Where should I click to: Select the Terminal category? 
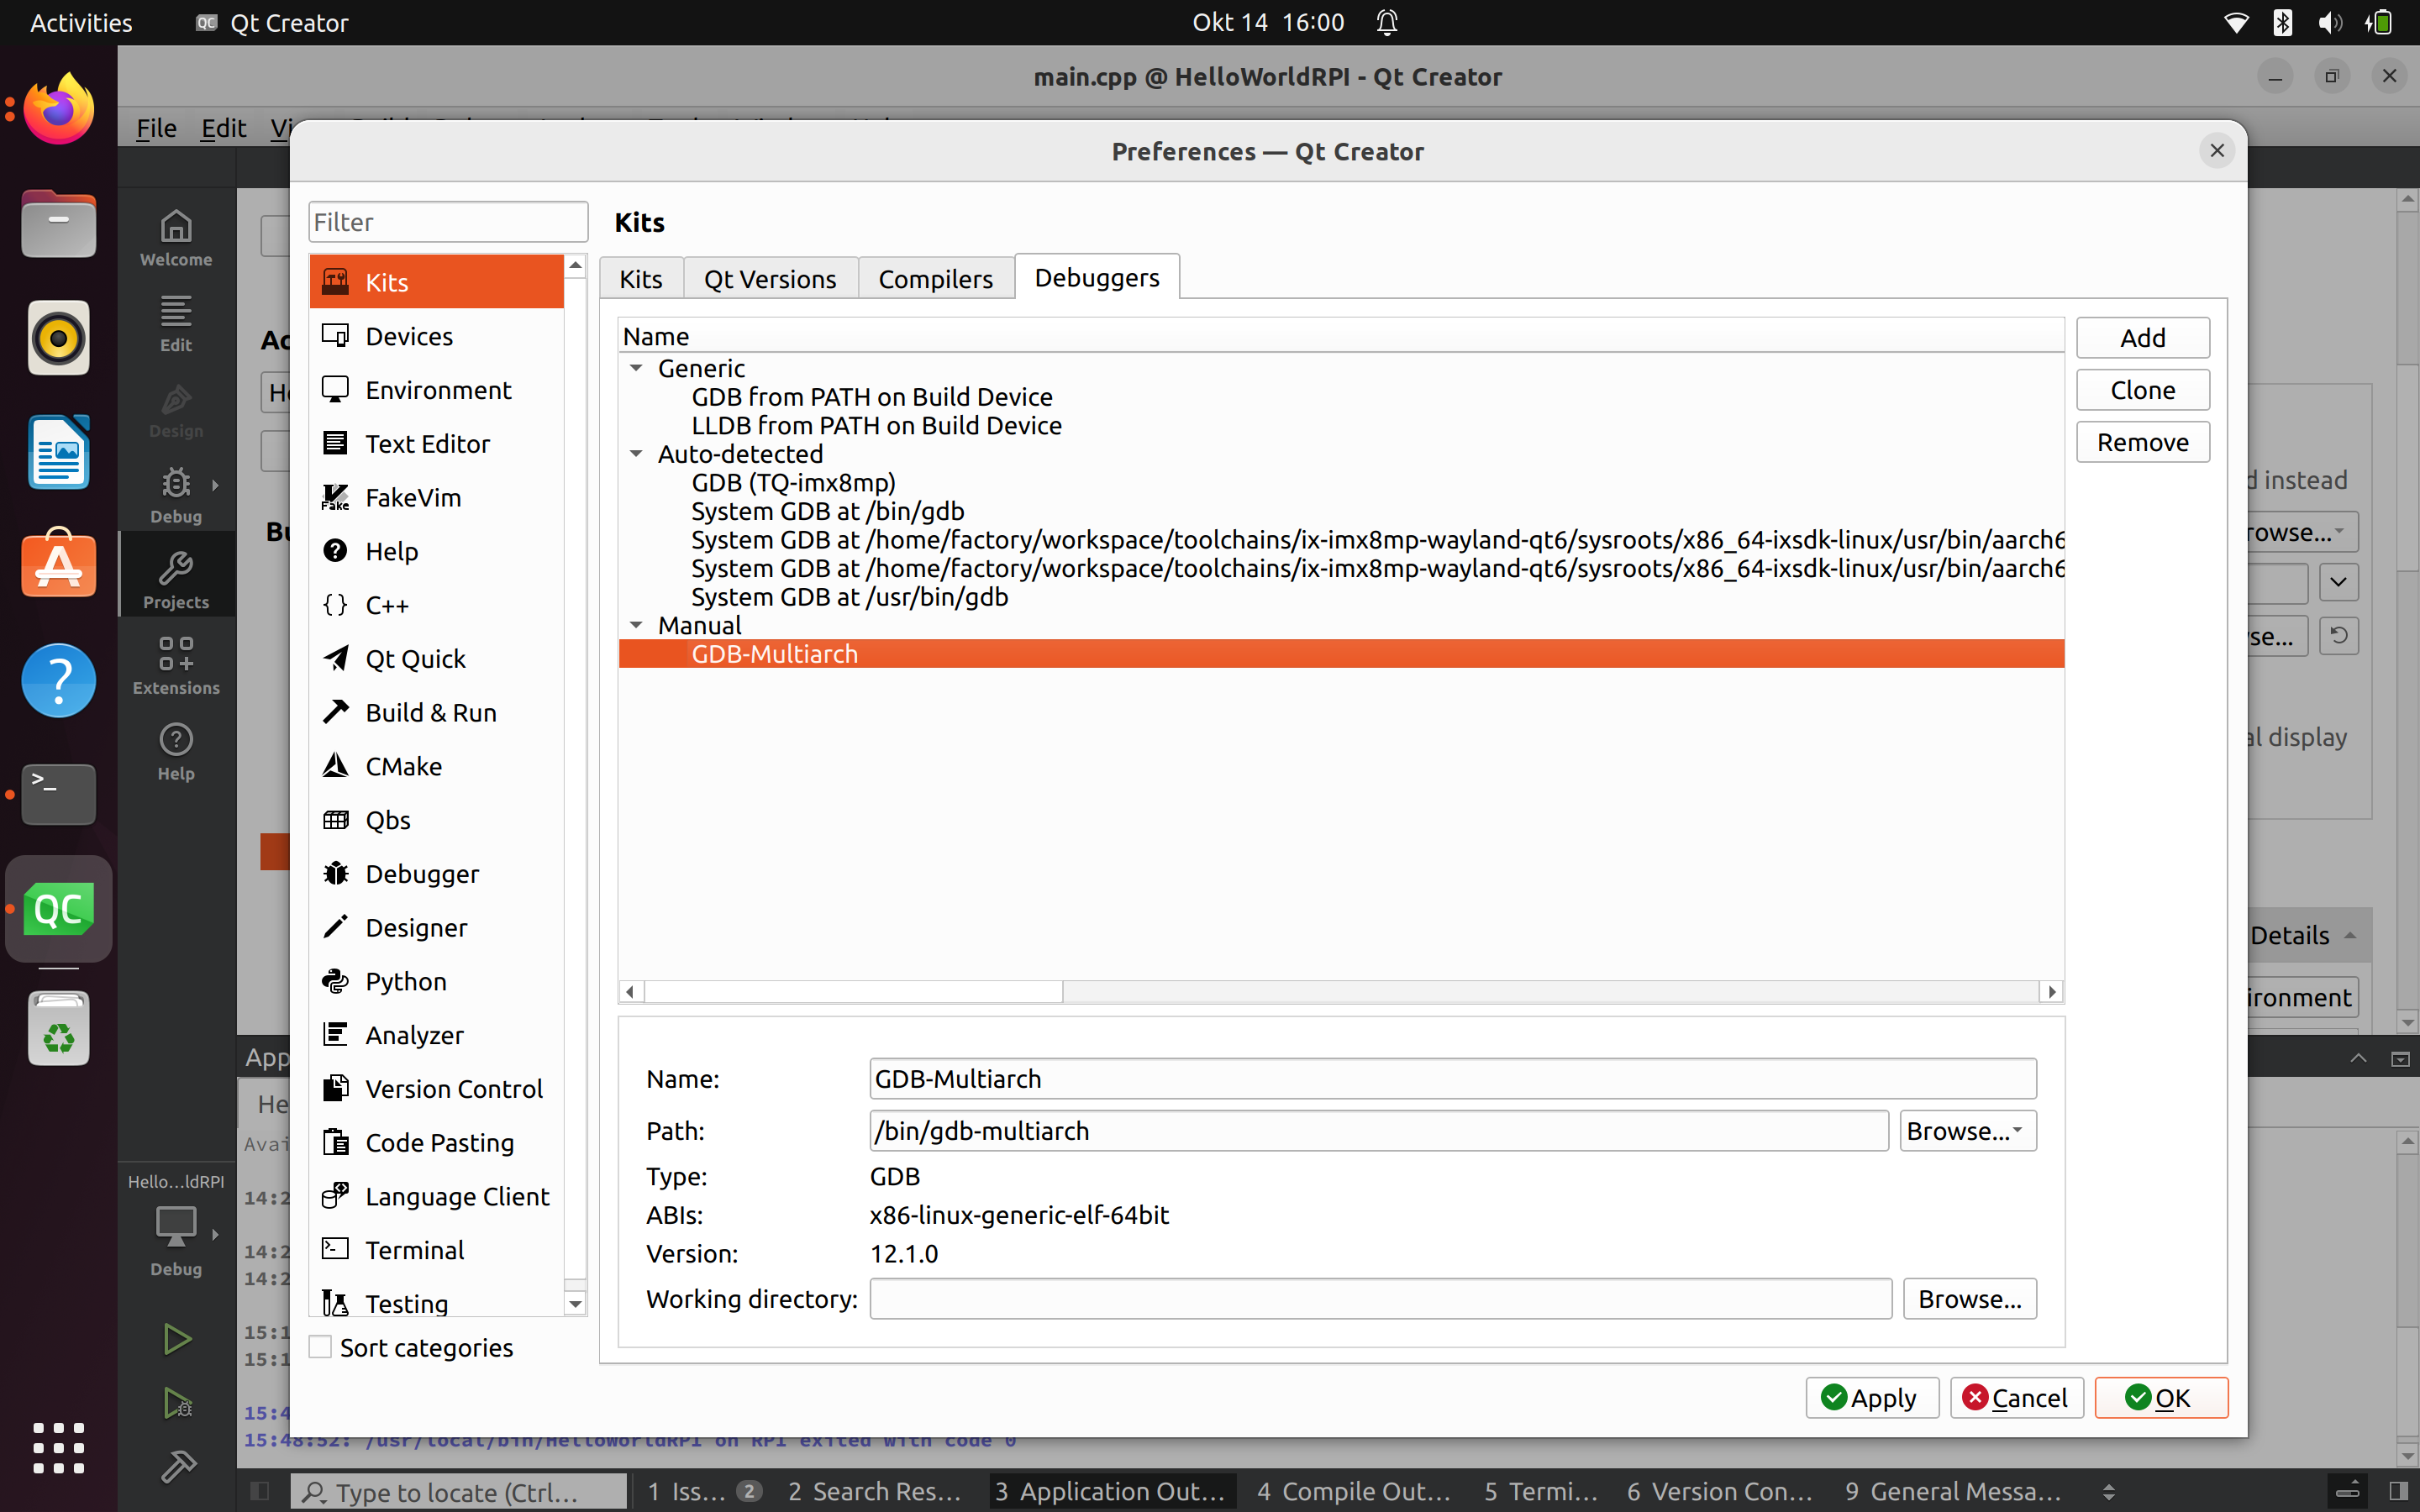(x=436, y=1250)
